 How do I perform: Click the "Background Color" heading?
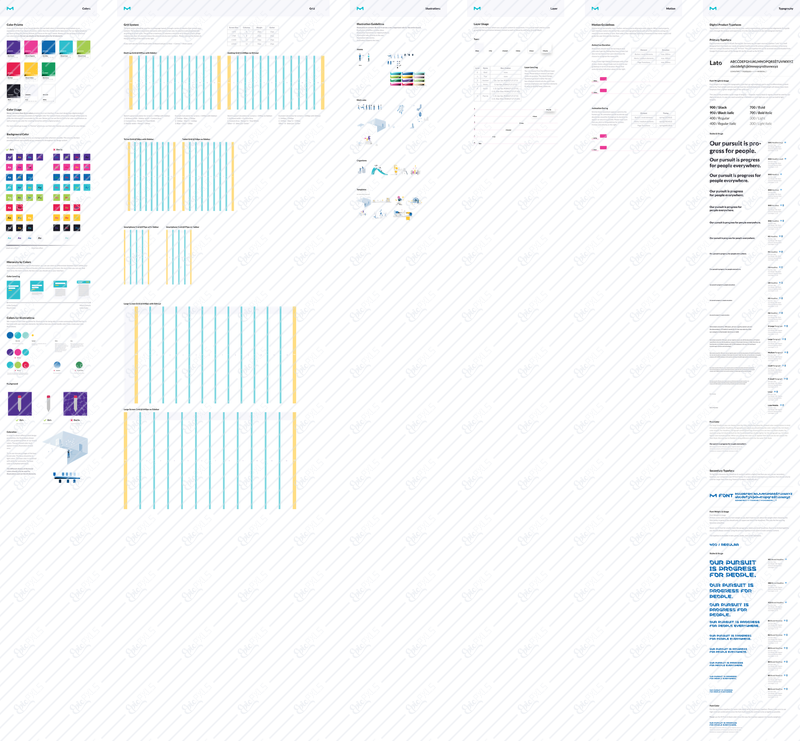[x=18, y=134]
